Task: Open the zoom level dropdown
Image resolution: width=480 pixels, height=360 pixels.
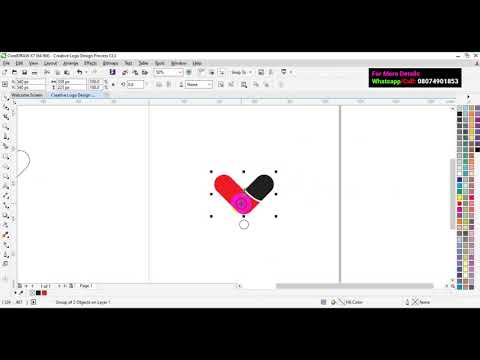Action: (180, 72)
